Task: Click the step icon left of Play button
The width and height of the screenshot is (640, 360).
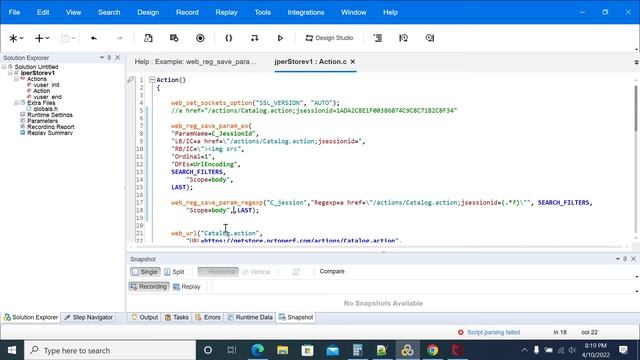Action: 254,38
